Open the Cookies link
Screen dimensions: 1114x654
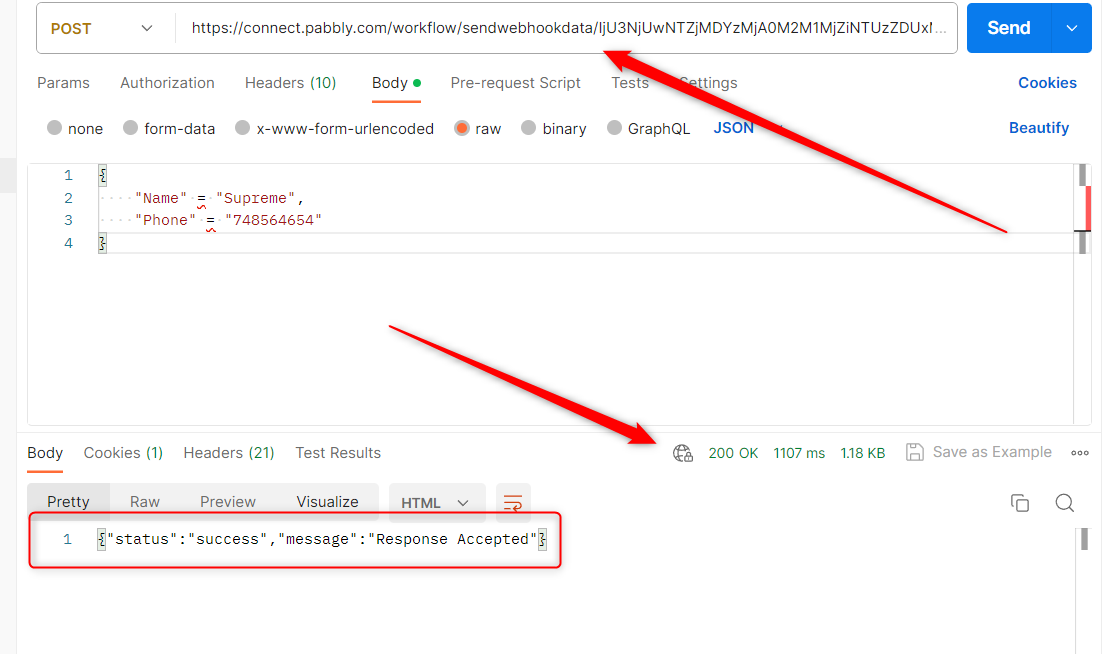point(1047,83)
